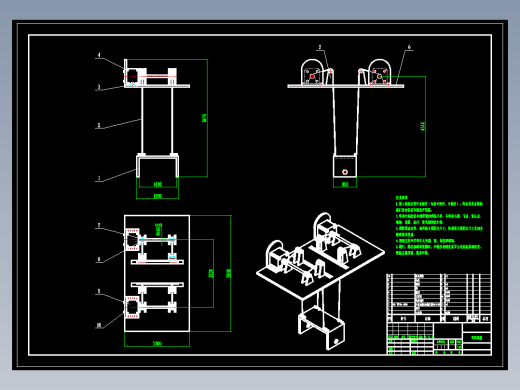The width and height of the screenshot is (520, 390).
Task: Select the bottom-most callout label of top view
Action: 99,325
